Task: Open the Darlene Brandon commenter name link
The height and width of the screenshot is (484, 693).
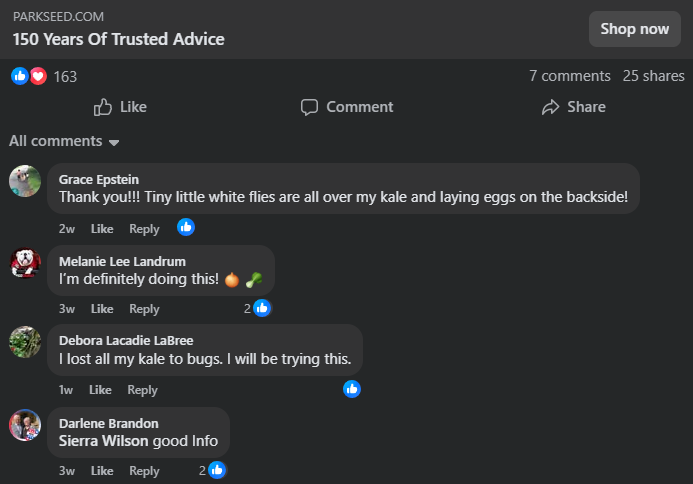Action: coord(108,423)
